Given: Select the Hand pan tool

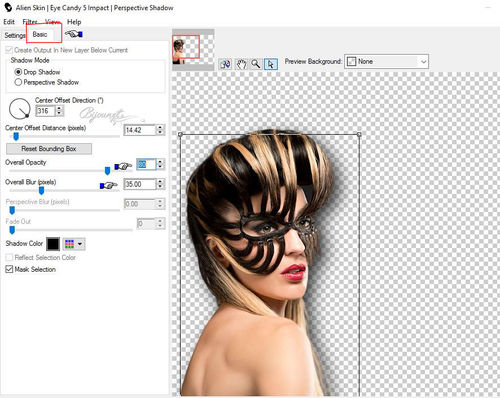Looking at the screenshot, I should 241,64.
